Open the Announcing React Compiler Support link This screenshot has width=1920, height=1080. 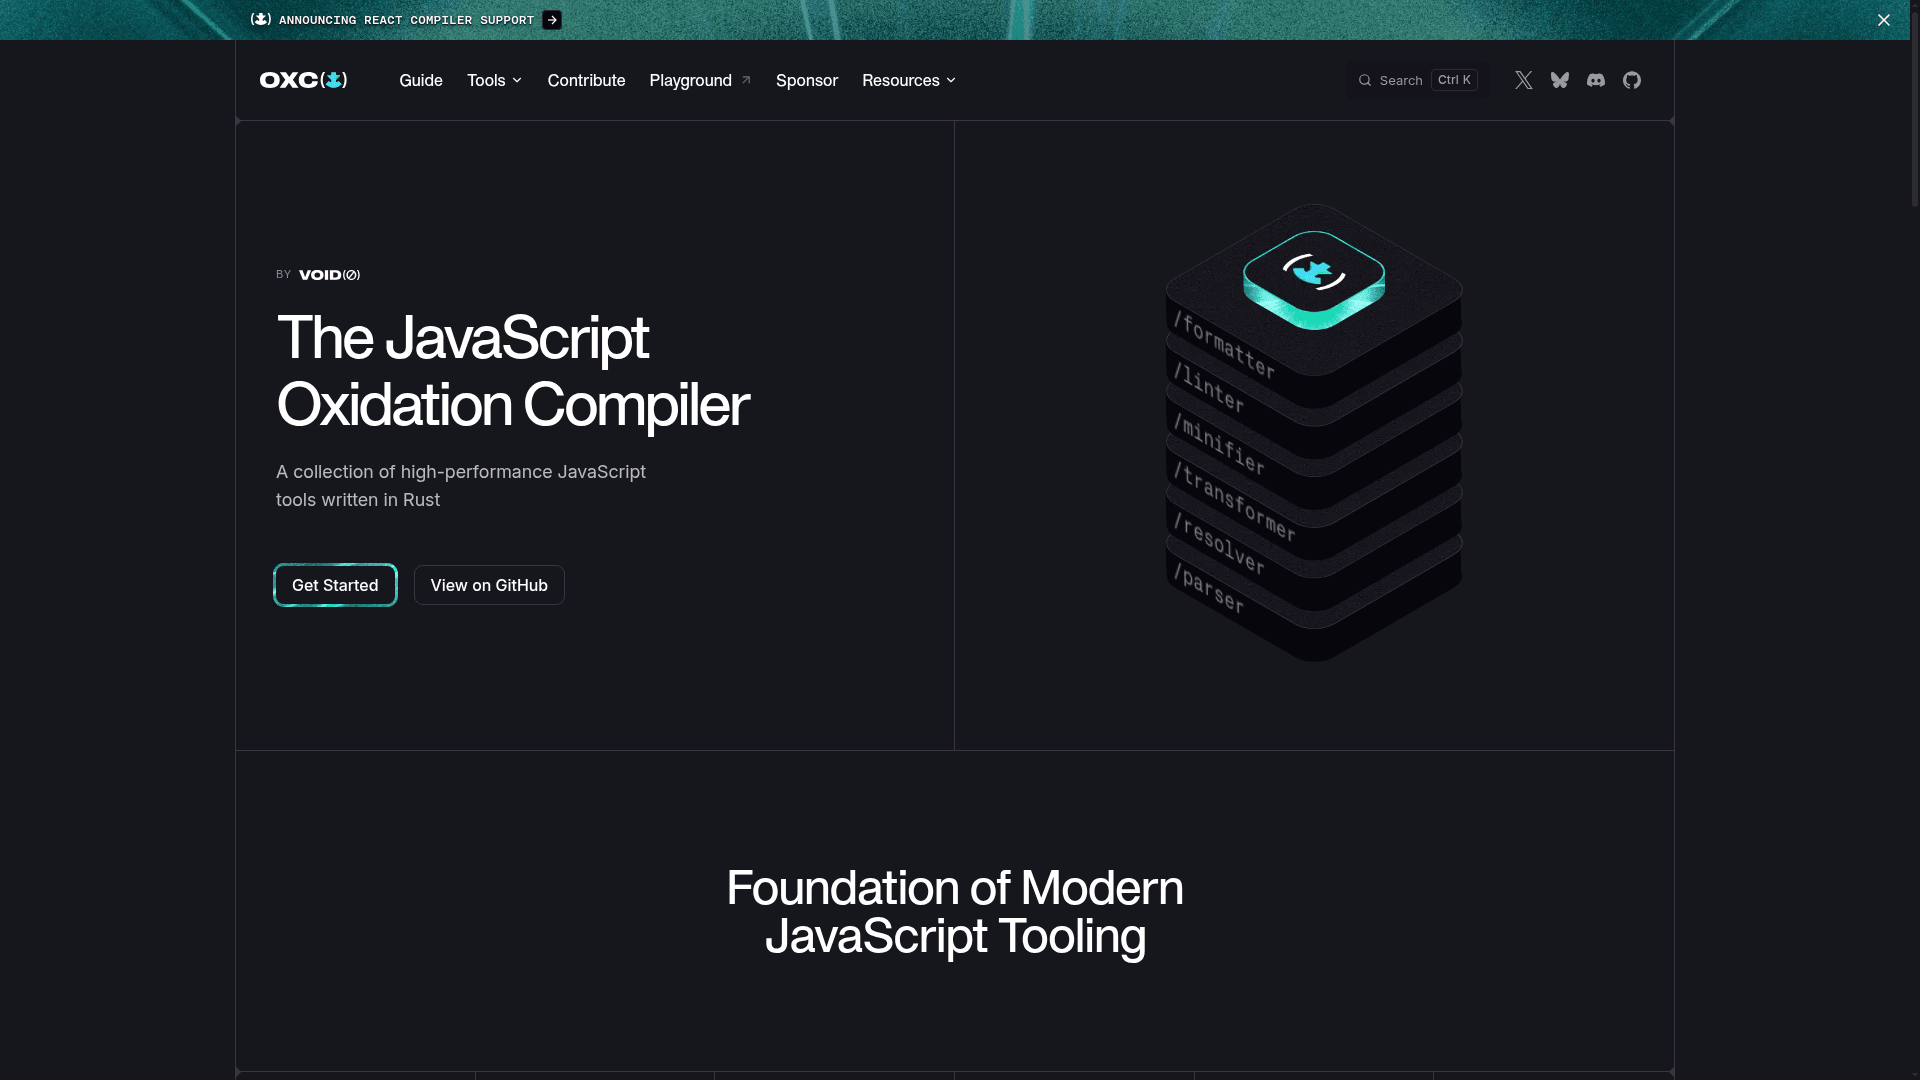pos(406,20)
